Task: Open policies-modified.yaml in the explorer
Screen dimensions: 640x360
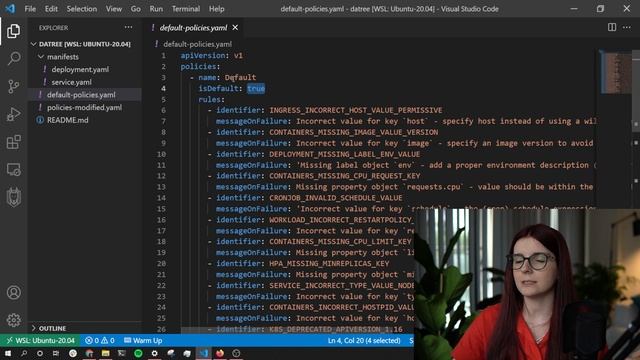Action: [84, 107]
